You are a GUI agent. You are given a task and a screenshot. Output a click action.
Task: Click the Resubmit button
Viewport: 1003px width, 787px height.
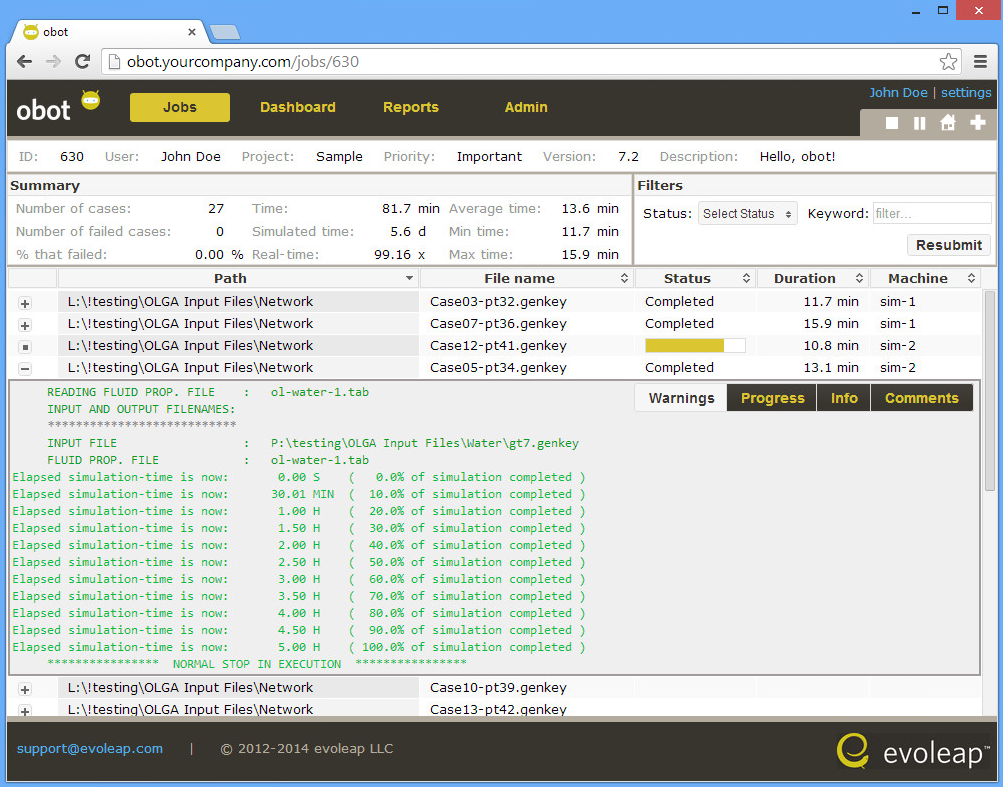click(x=948, y=245)
